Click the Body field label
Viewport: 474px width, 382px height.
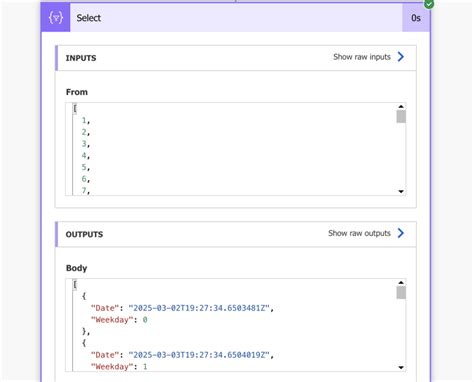tap(76, 268)
